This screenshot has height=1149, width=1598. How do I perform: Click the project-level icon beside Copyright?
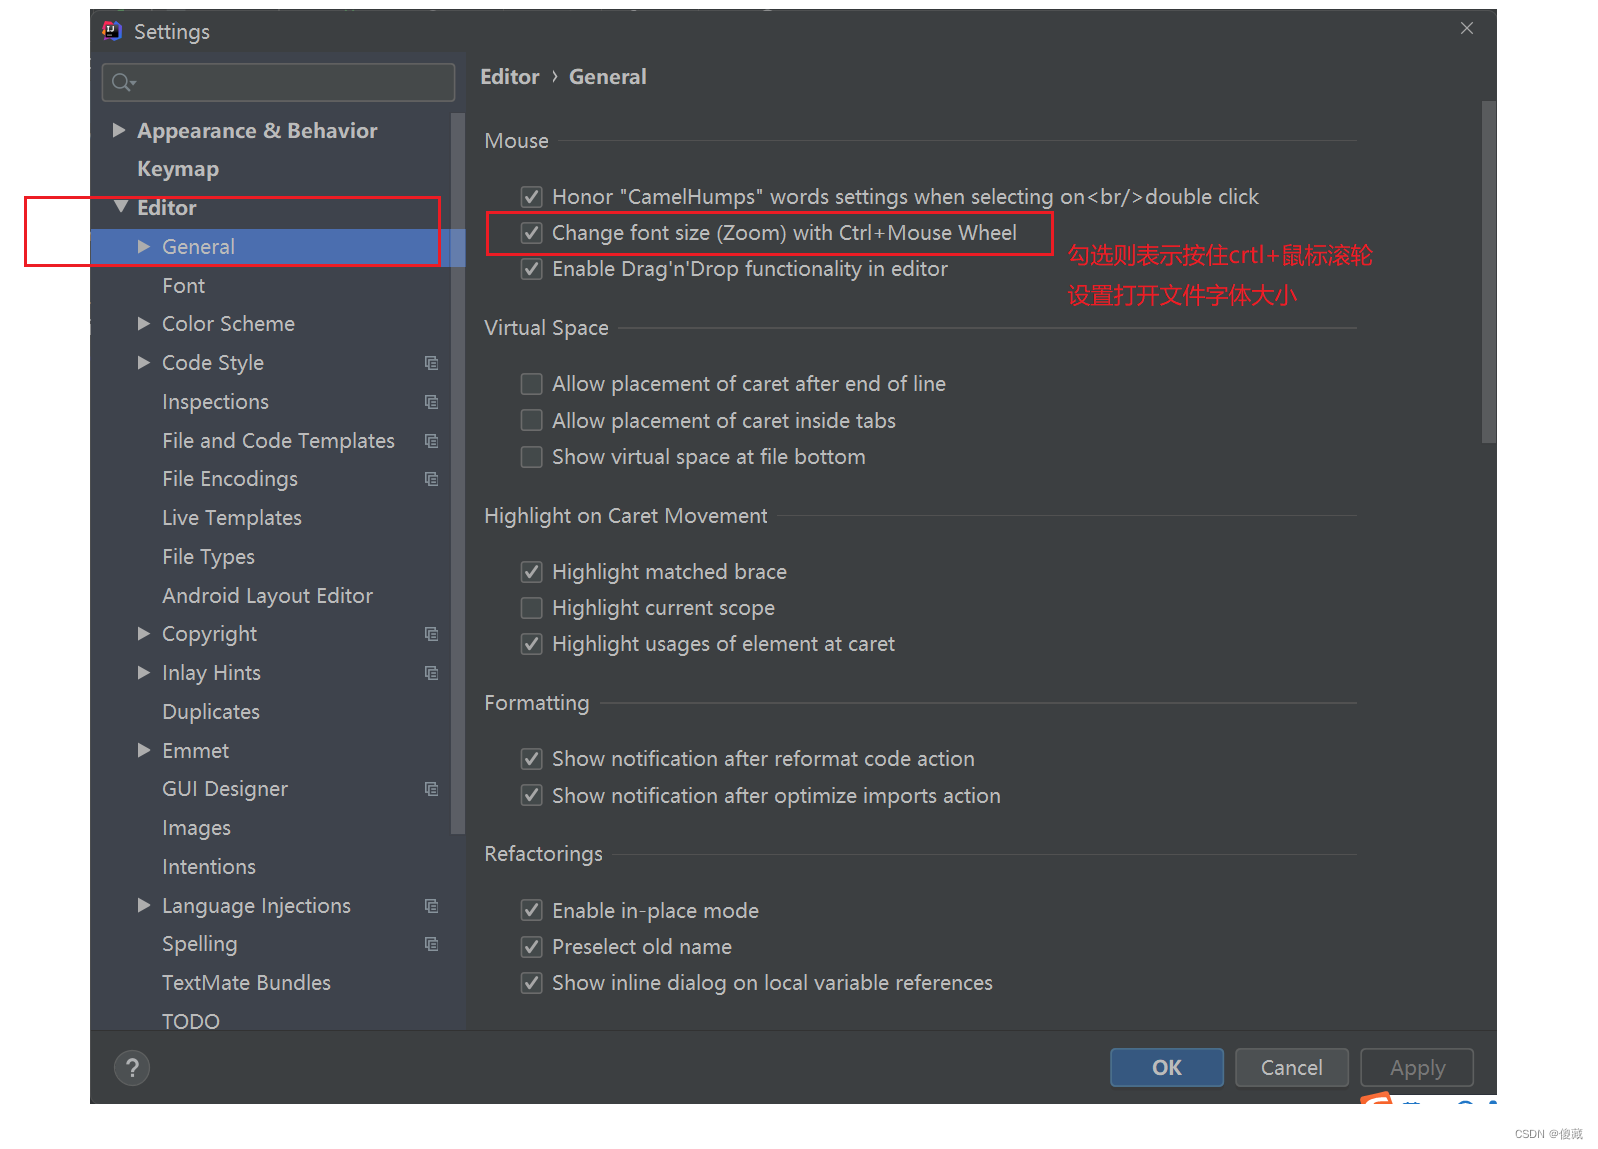click(x=431, y=634)
